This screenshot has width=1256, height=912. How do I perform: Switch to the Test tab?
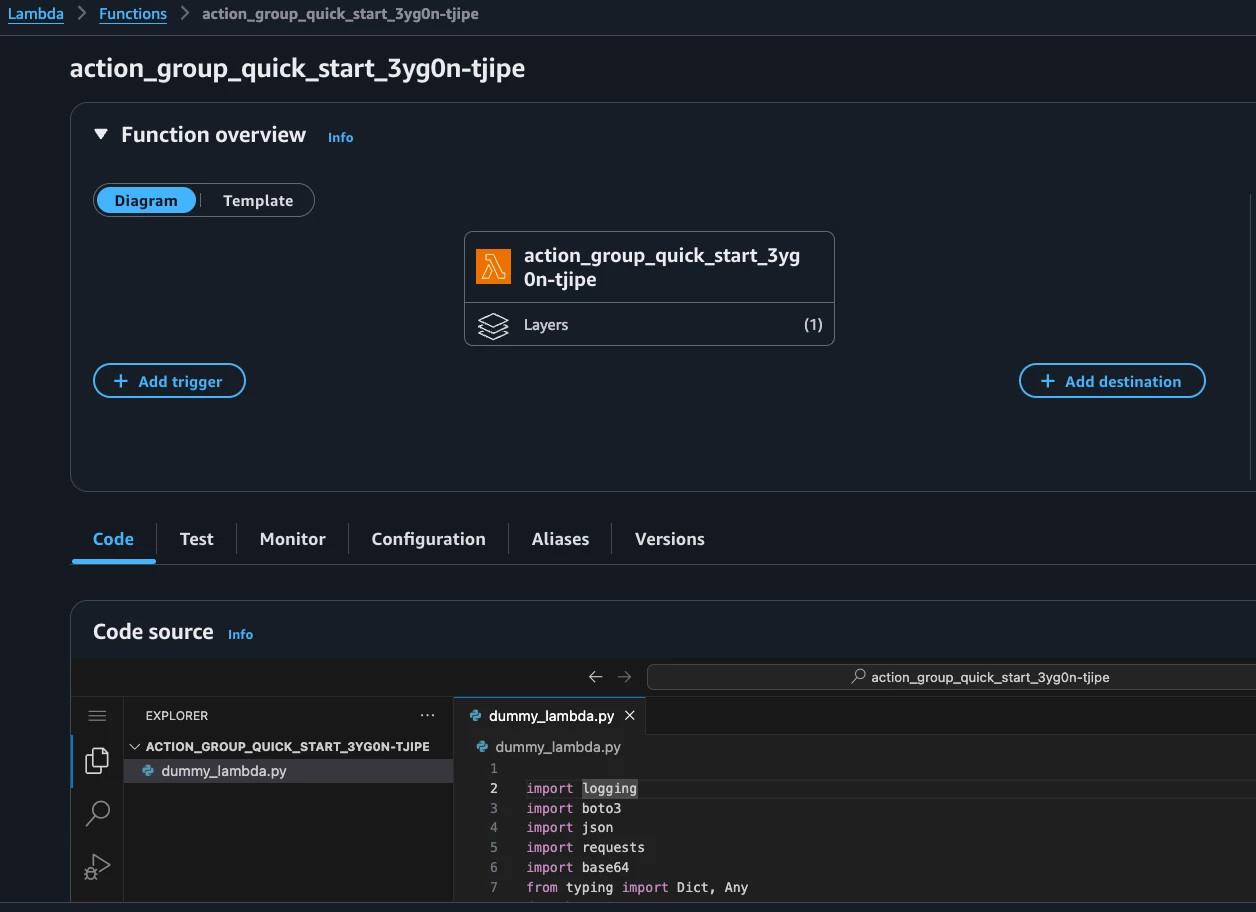[197, 539]
